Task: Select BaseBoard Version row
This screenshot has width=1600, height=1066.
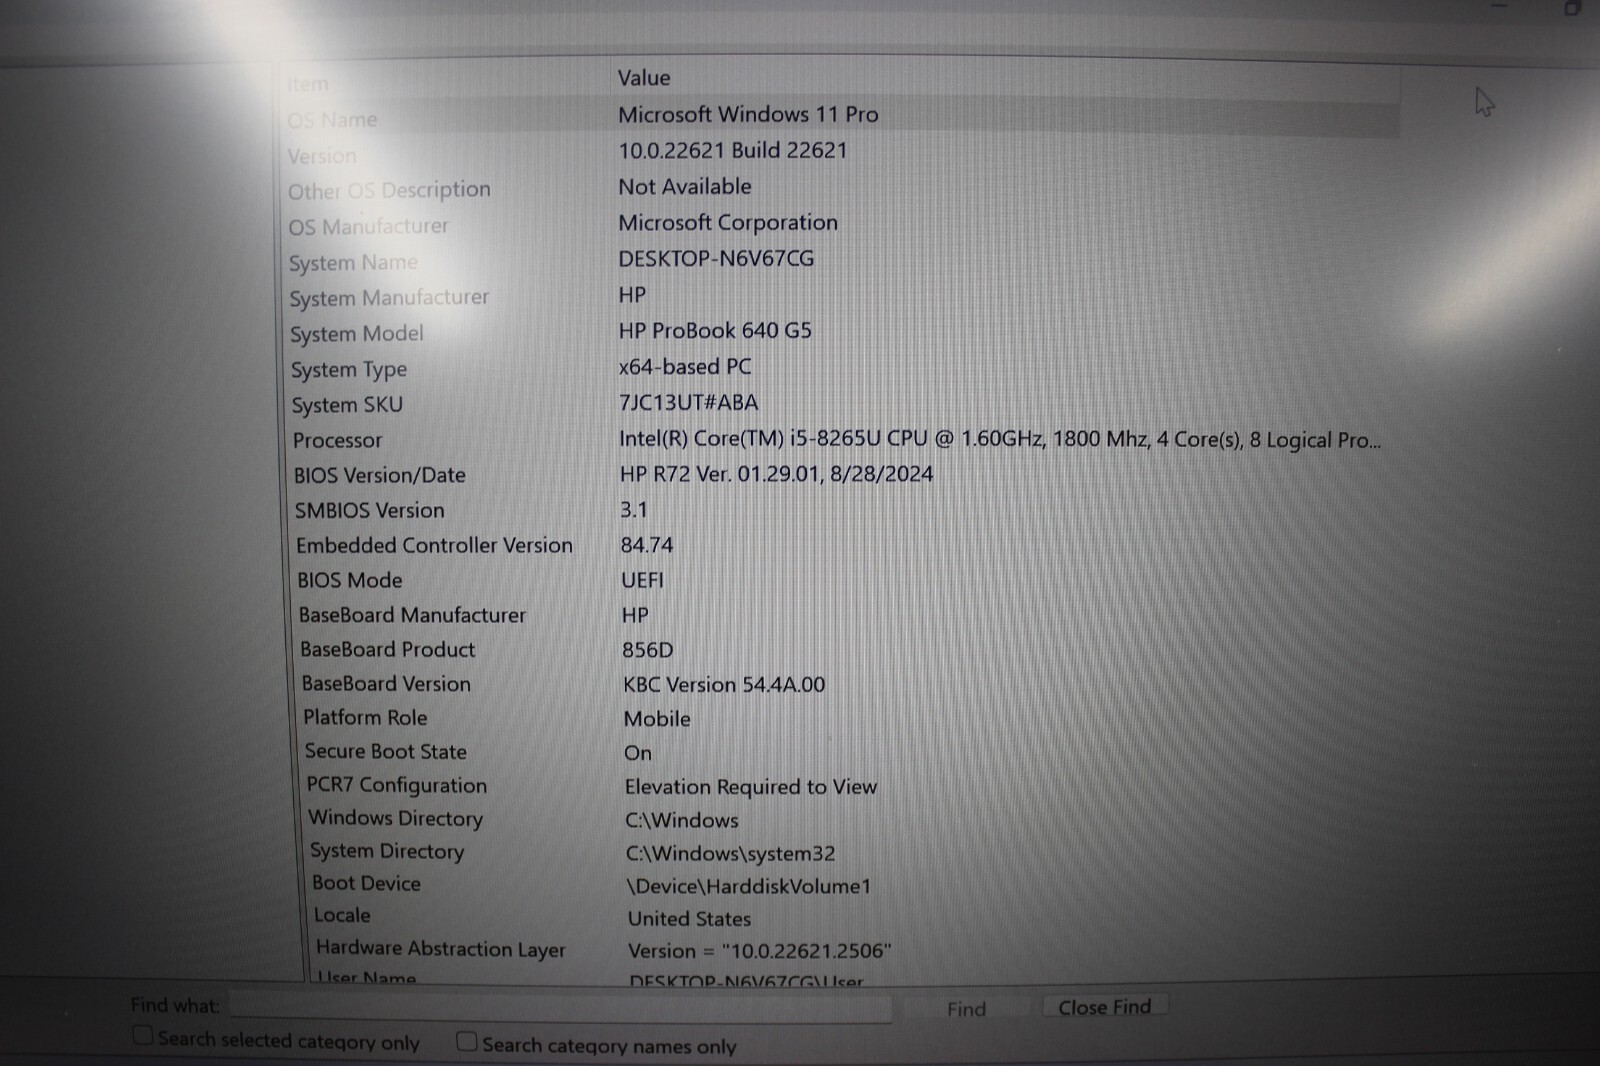Action: click(386, 683)
